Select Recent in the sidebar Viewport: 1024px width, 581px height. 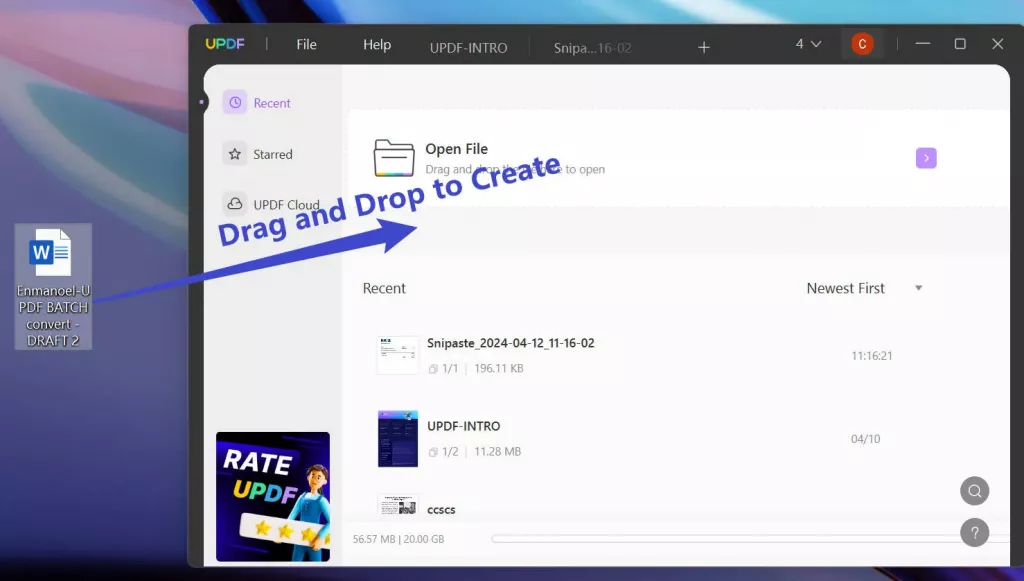click(x=257, y=102)
